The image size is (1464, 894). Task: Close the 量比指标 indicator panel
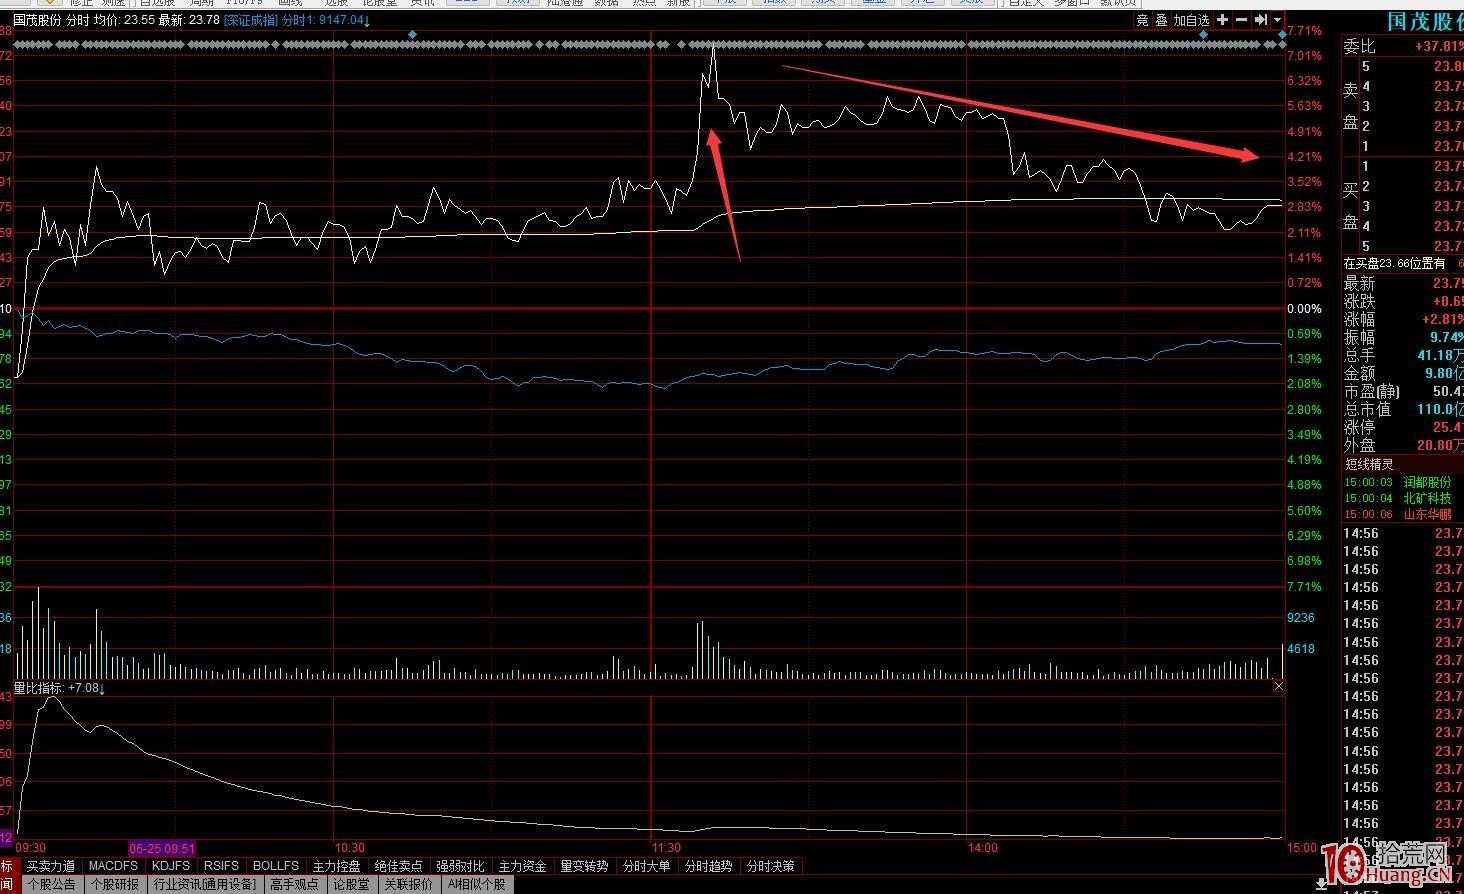[1278, 687]
